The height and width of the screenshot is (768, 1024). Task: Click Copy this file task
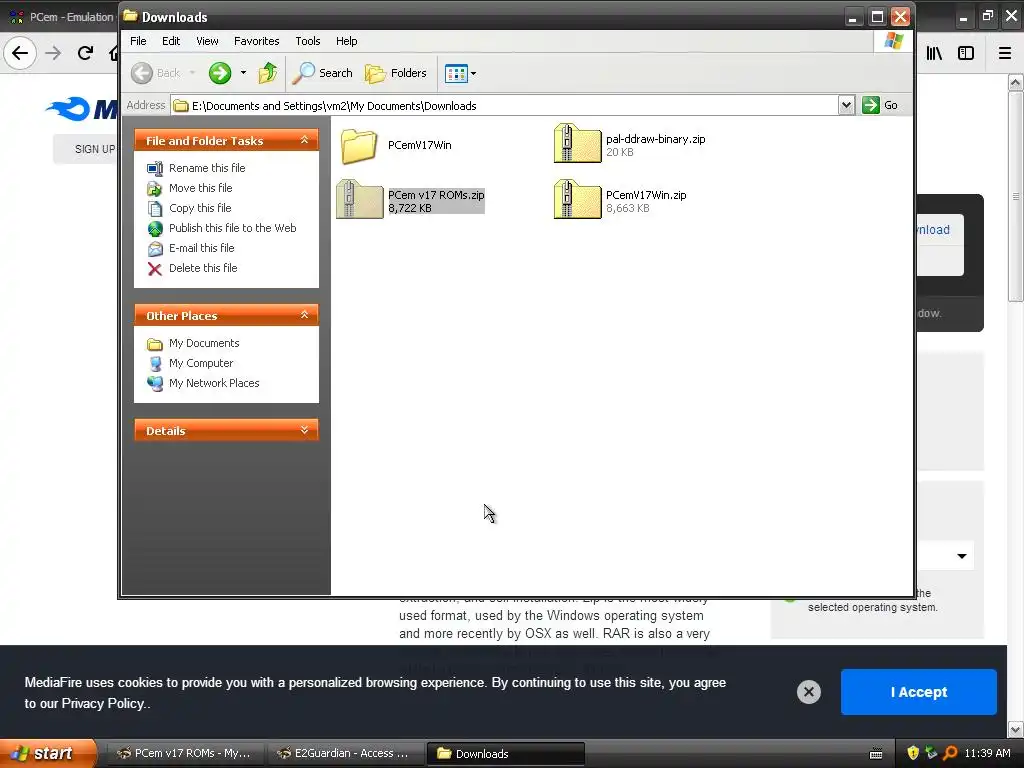pyautogui.click(x=200, y=208)
